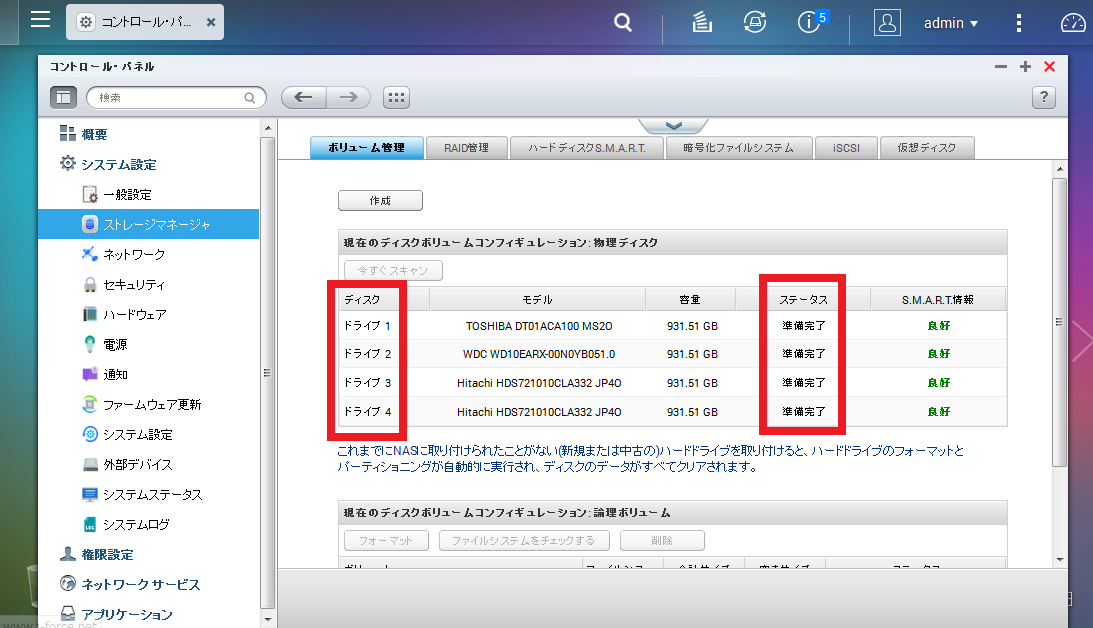Open the help question mark button
The width and height of the screenshot is (1093, 628).
coord(1044,98)
